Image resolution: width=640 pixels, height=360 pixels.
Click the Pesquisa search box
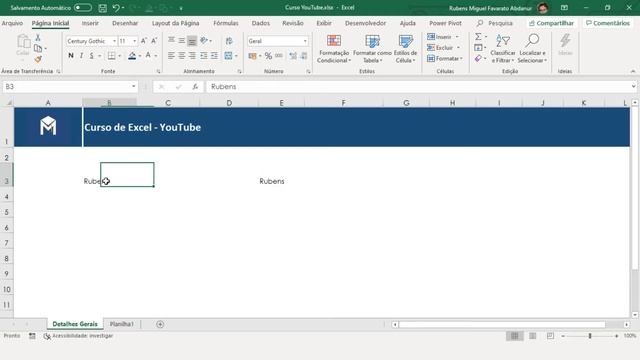(495, 23)
